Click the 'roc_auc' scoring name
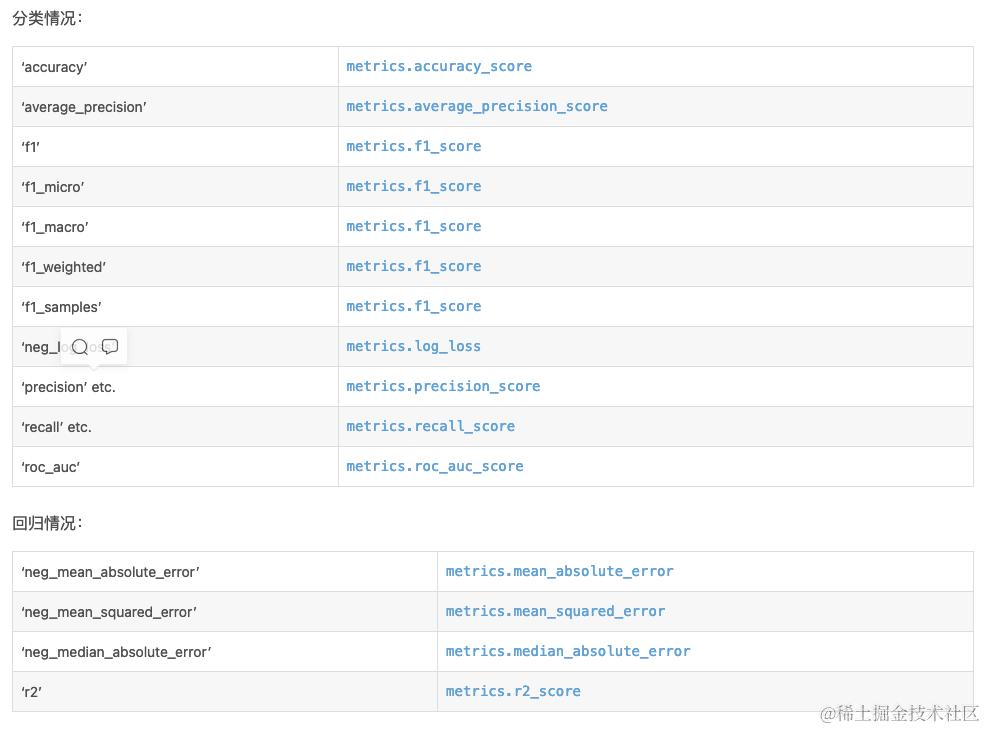Screen dimensions: 986x730 coord(50,467)
